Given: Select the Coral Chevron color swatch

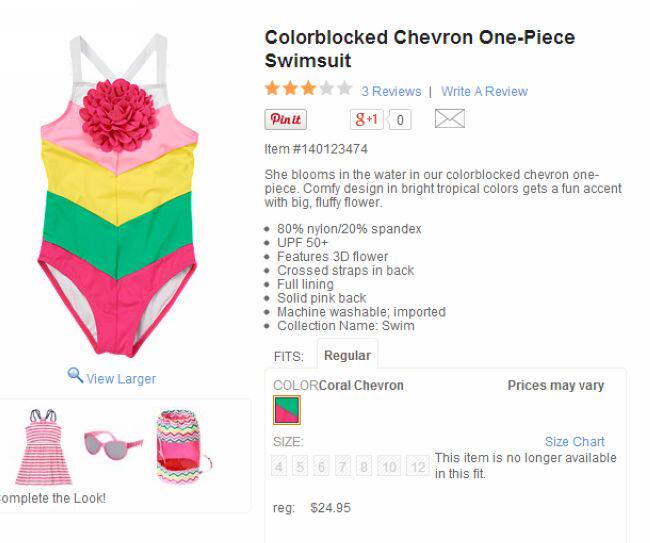Looking at the screenshot, I should coord(286,410).
